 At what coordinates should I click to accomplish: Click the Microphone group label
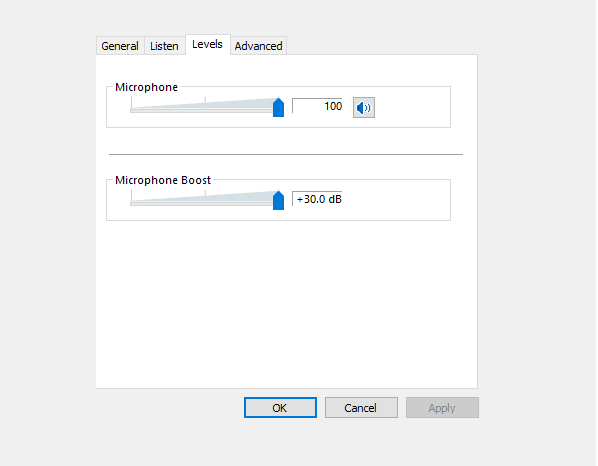click(146, 87)
